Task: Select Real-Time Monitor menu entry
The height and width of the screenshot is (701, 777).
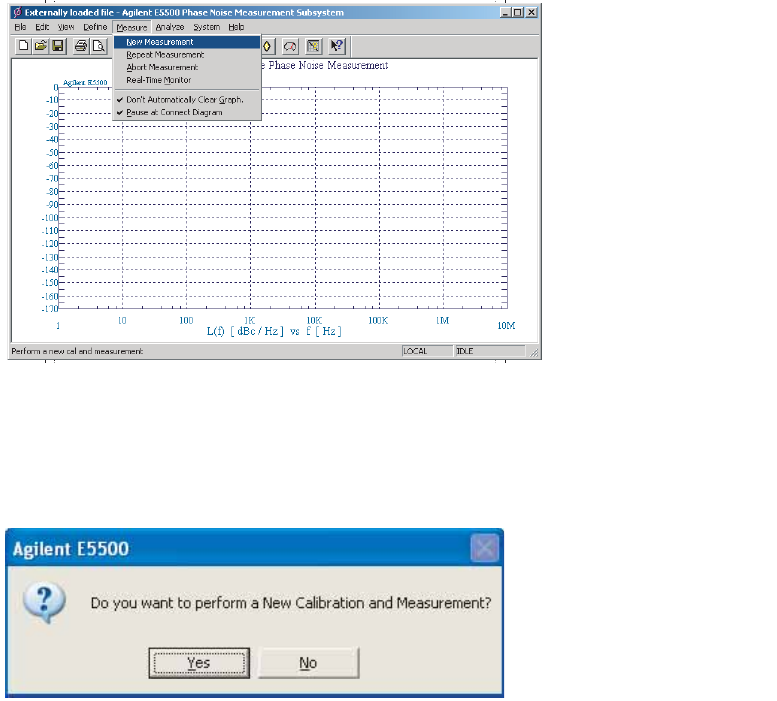Action: click(187, 80)
